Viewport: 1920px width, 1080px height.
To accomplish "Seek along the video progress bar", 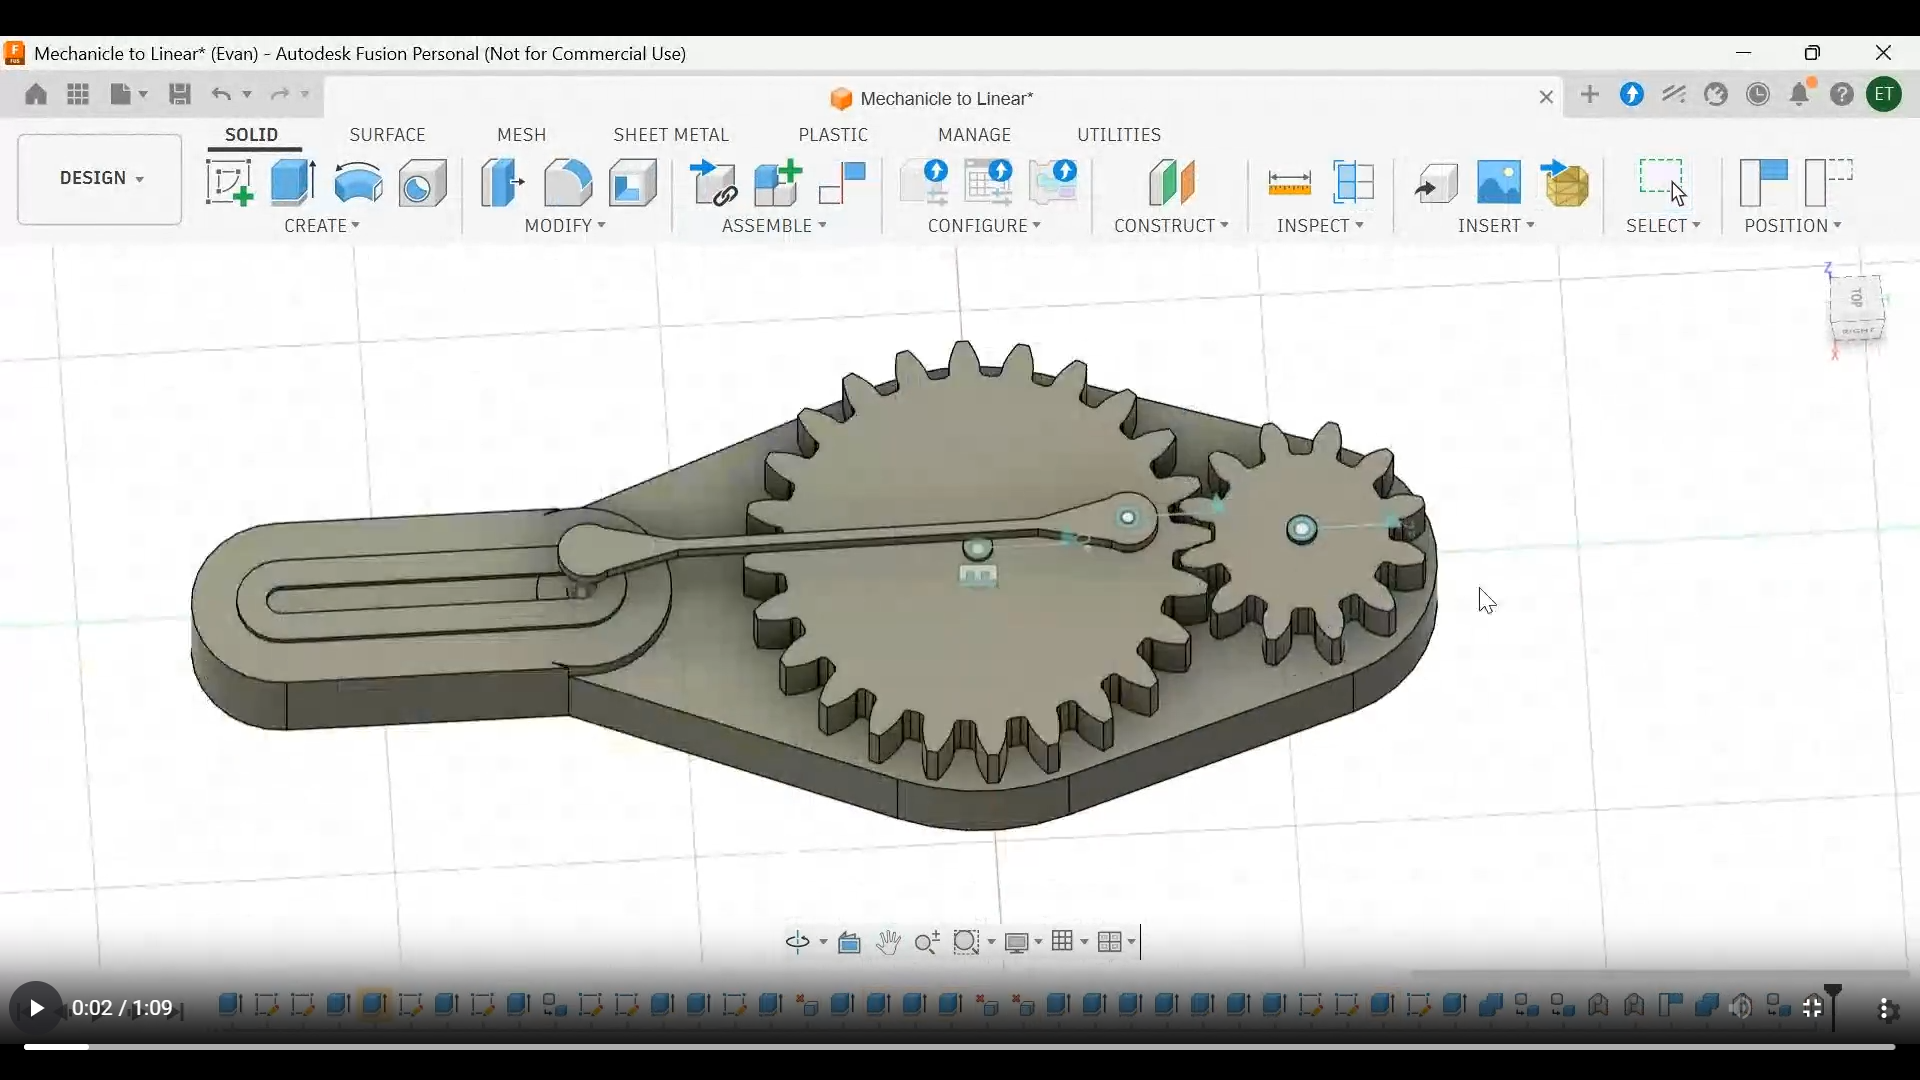I will tap(960, 1048).
